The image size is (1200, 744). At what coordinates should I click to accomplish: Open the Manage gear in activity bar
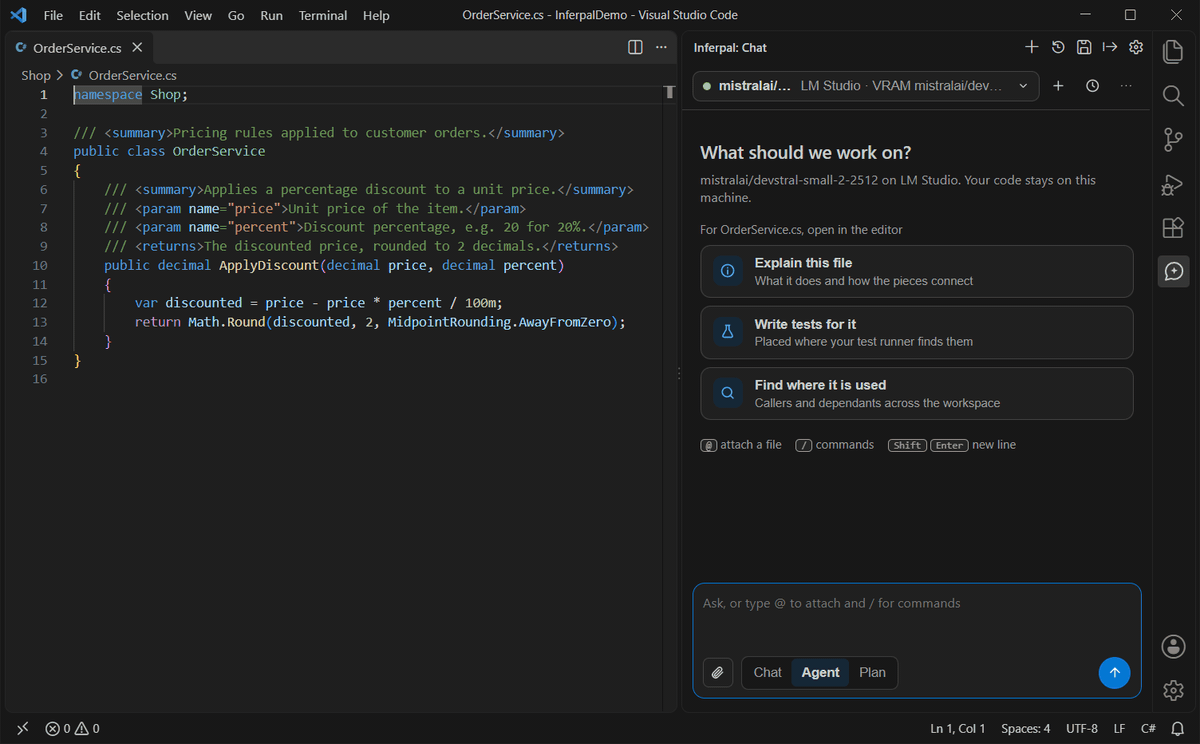click(1174, 690)
